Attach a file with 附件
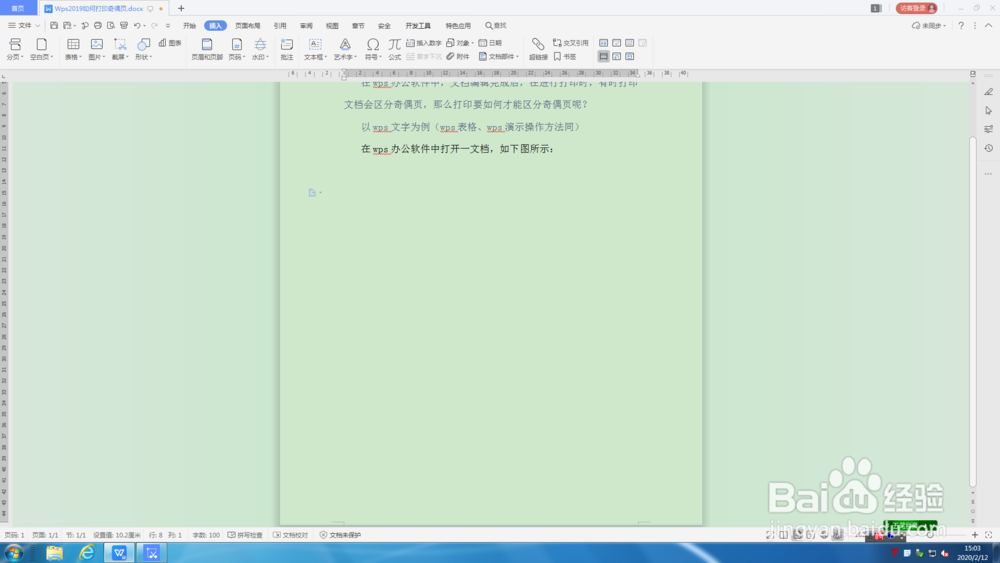The height and width of the screenshot is (563, 1000). pos(458,56)
